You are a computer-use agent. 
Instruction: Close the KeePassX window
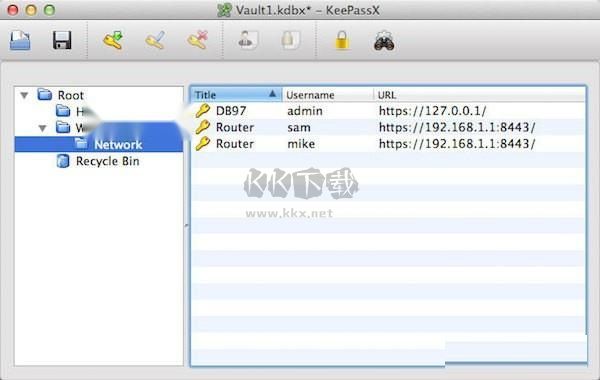[13, 10]
